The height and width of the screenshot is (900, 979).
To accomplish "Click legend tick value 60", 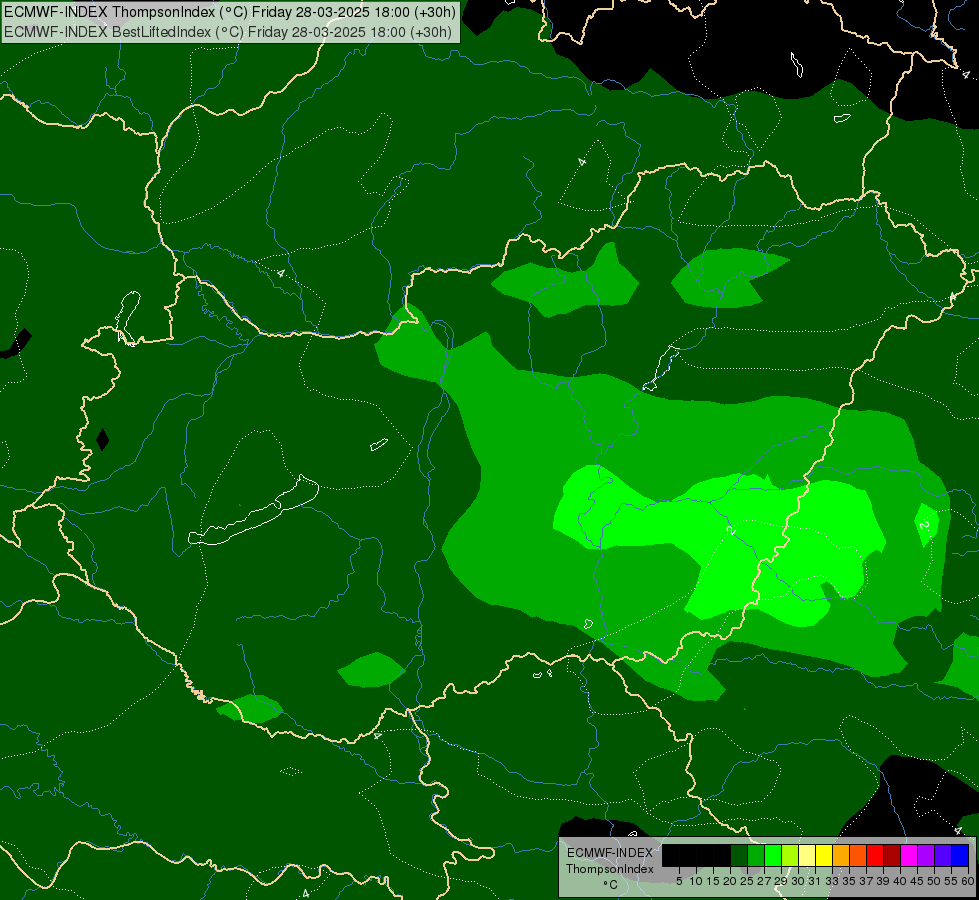I will pos(967,881).
